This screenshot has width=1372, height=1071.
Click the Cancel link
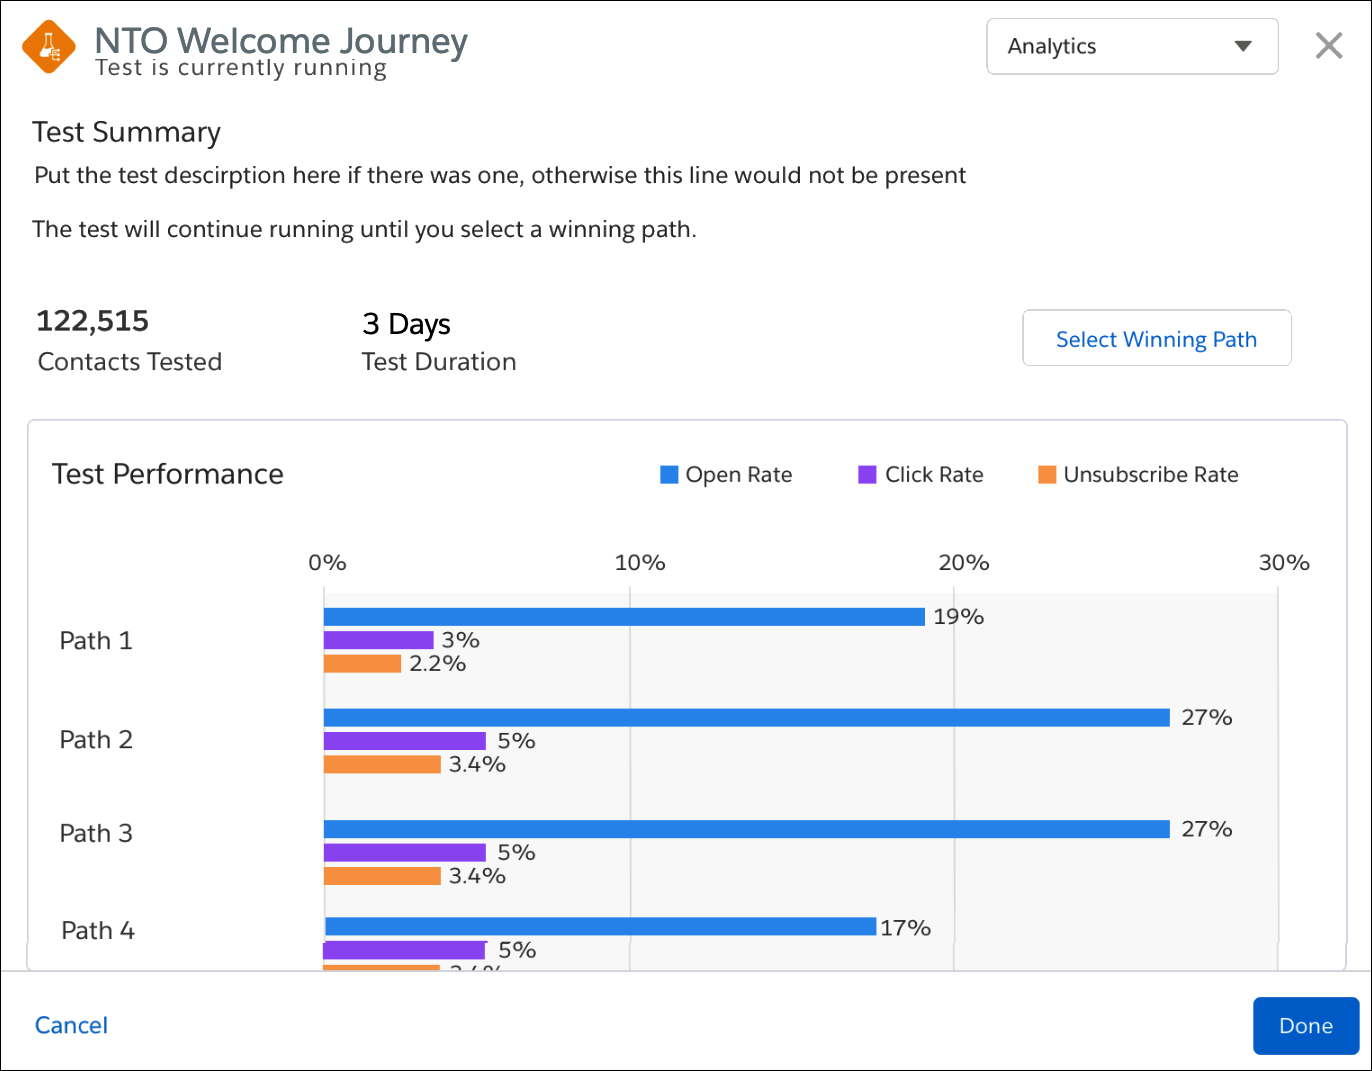coord(71,1025)
